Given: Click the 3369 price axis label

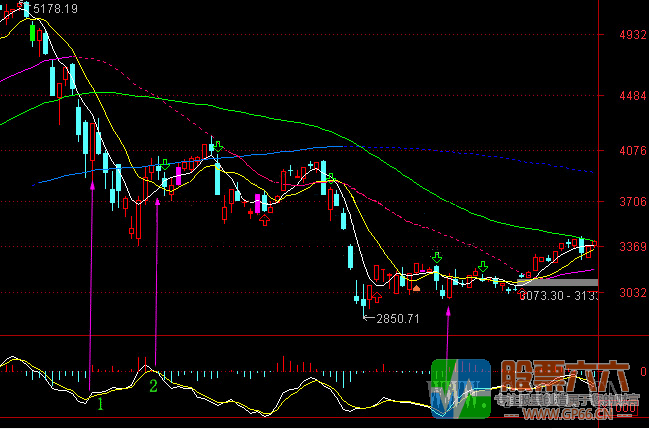Looking at the screenshot, I should pos(632,247).
